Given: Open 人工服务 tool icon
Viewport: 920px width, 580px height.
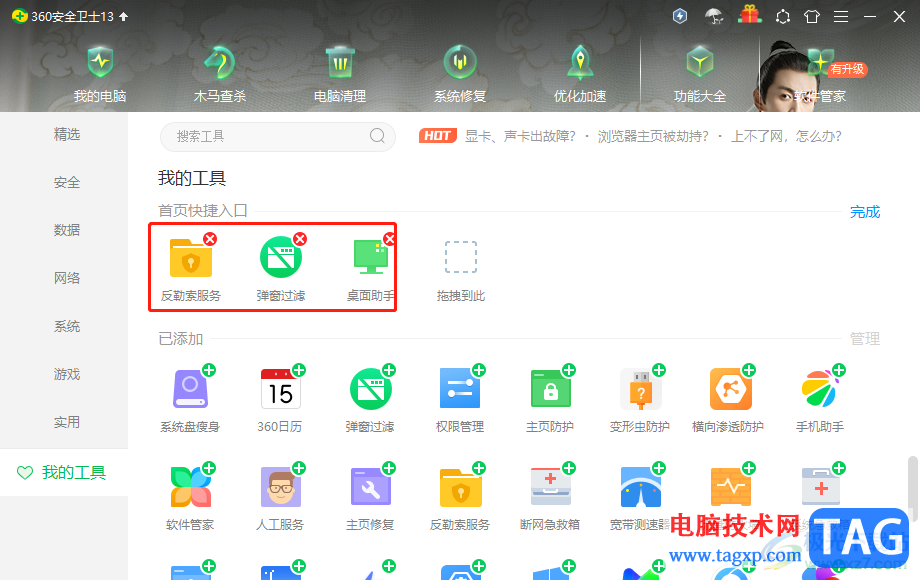Looking at the screenshot, I should [x=280, y=487].
